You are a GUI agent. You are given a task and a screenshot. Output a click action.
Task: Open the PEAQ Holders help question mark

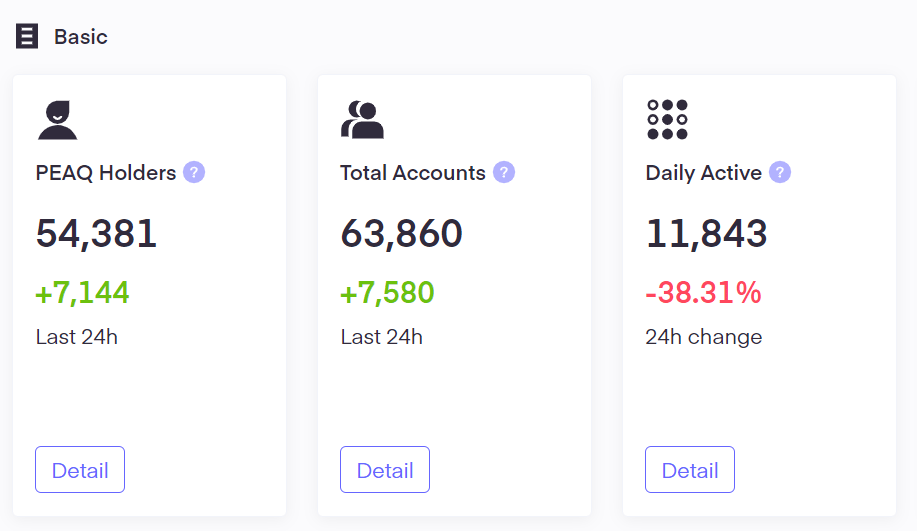(194, 172)
